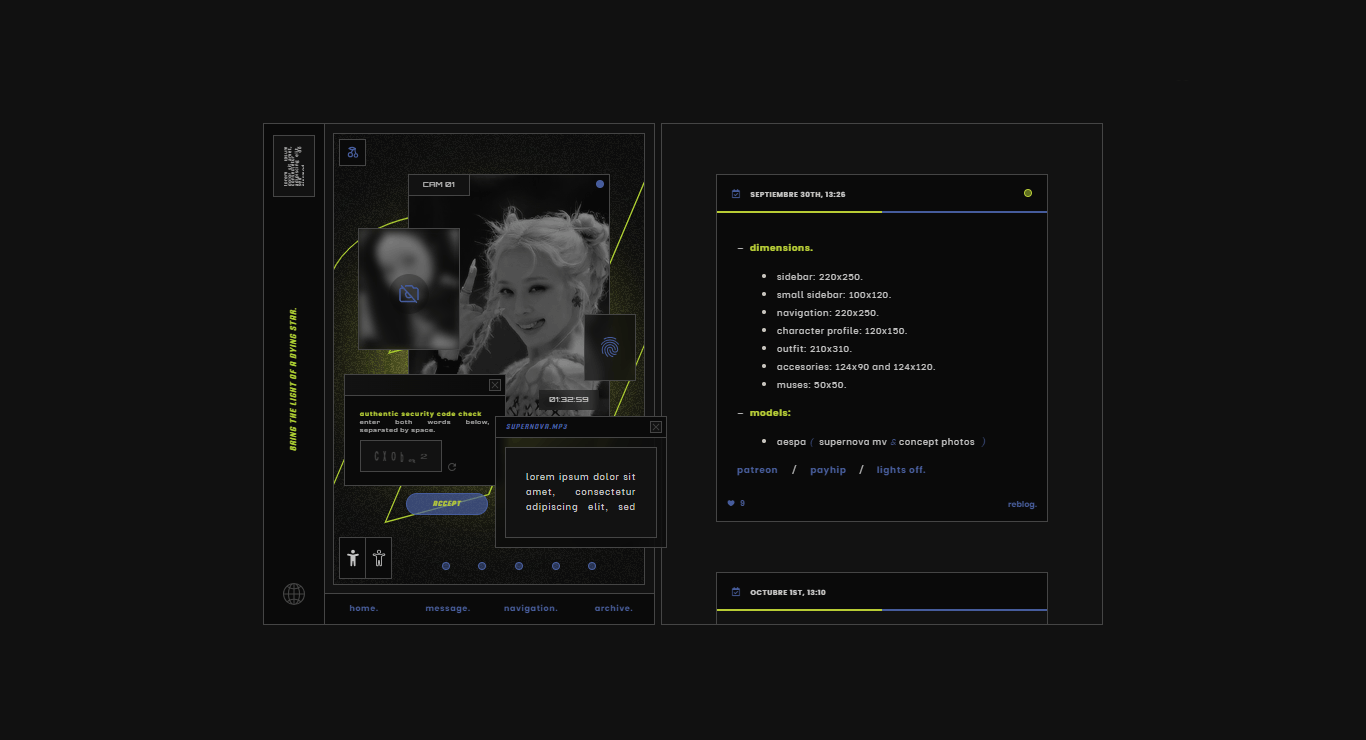1366x740 pixels.
Task: Click the crossed-out camera icon on blurred photo
Action: [409, 294]
